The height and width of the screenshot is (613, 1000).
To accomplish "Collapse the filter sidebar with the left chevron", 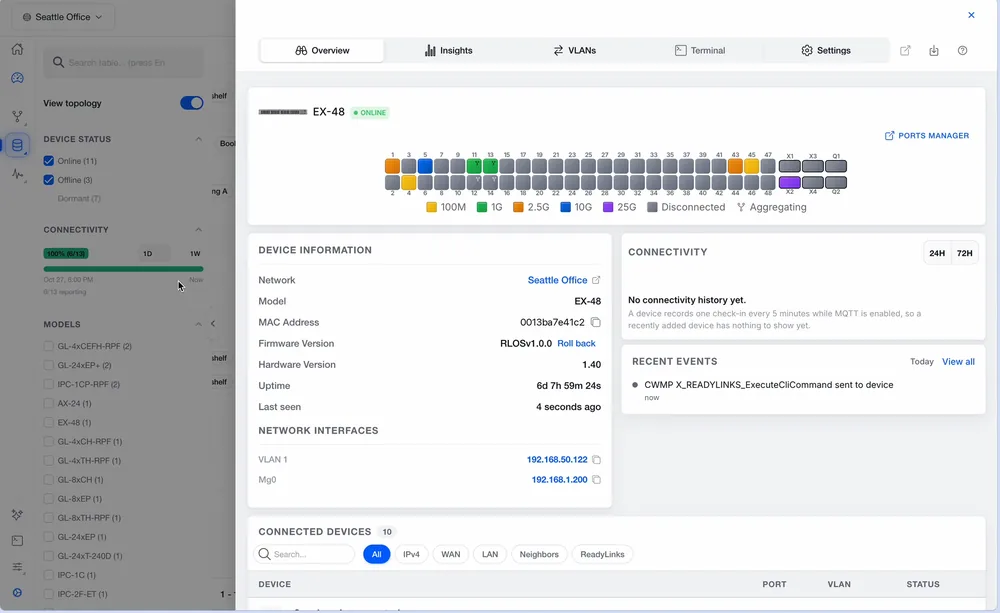I will point(213,324).
